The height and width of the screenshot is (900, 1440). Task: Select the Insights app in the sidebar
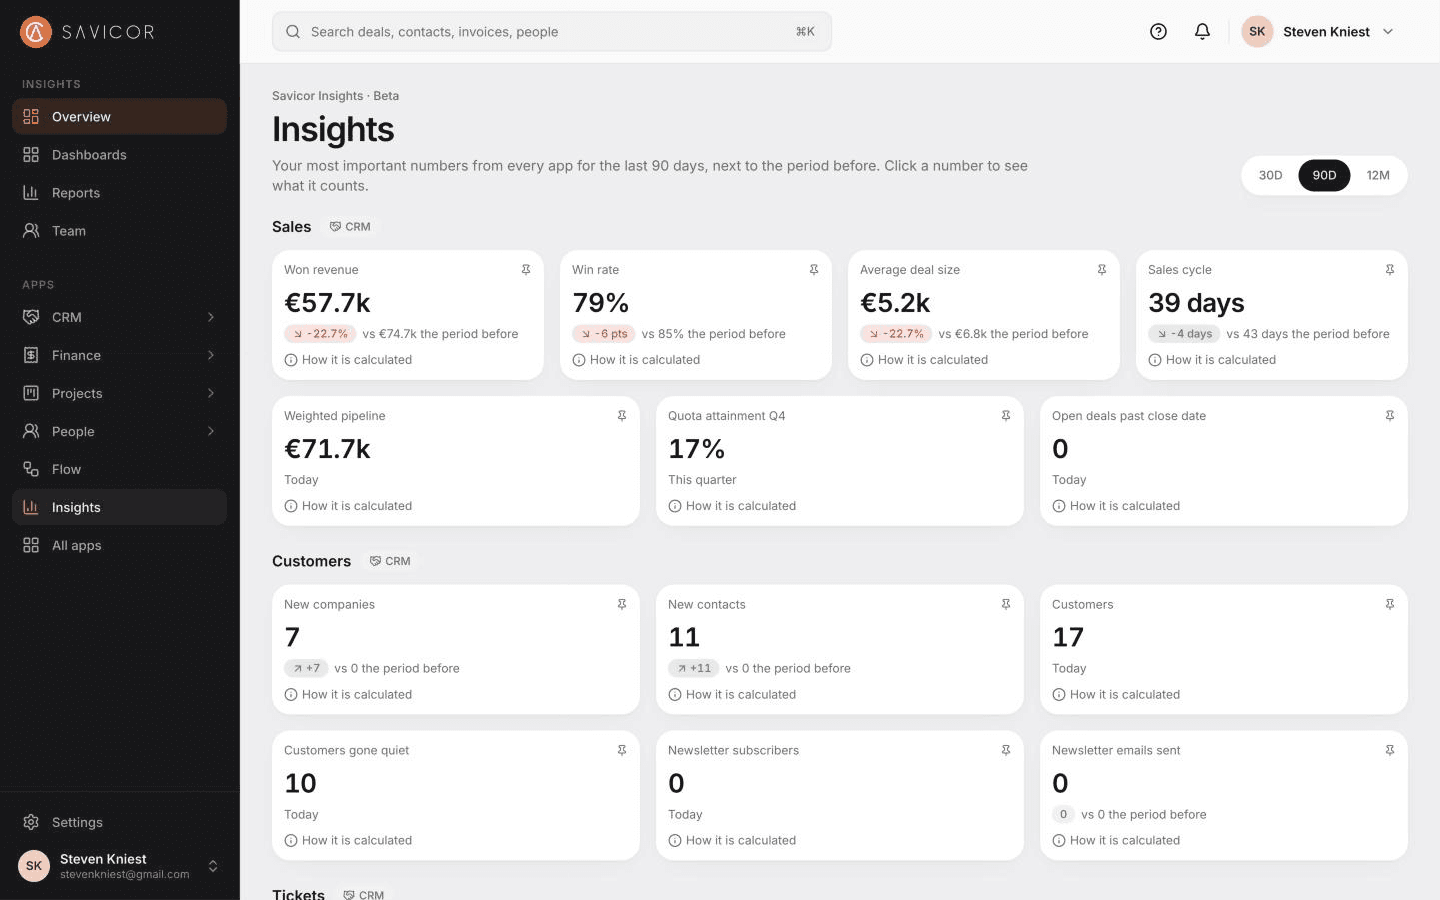[x=120, y=507]
